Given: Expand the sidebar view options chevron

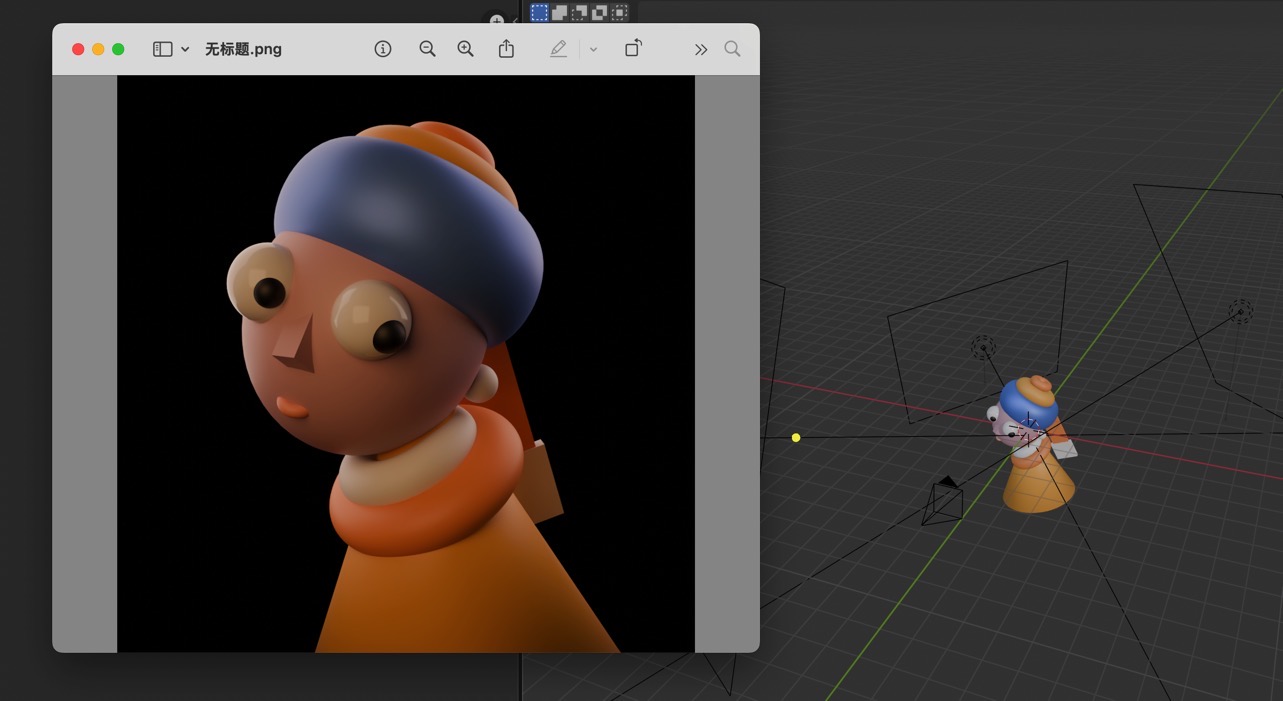Looking at the screenshot, I should tap(185, 49).
